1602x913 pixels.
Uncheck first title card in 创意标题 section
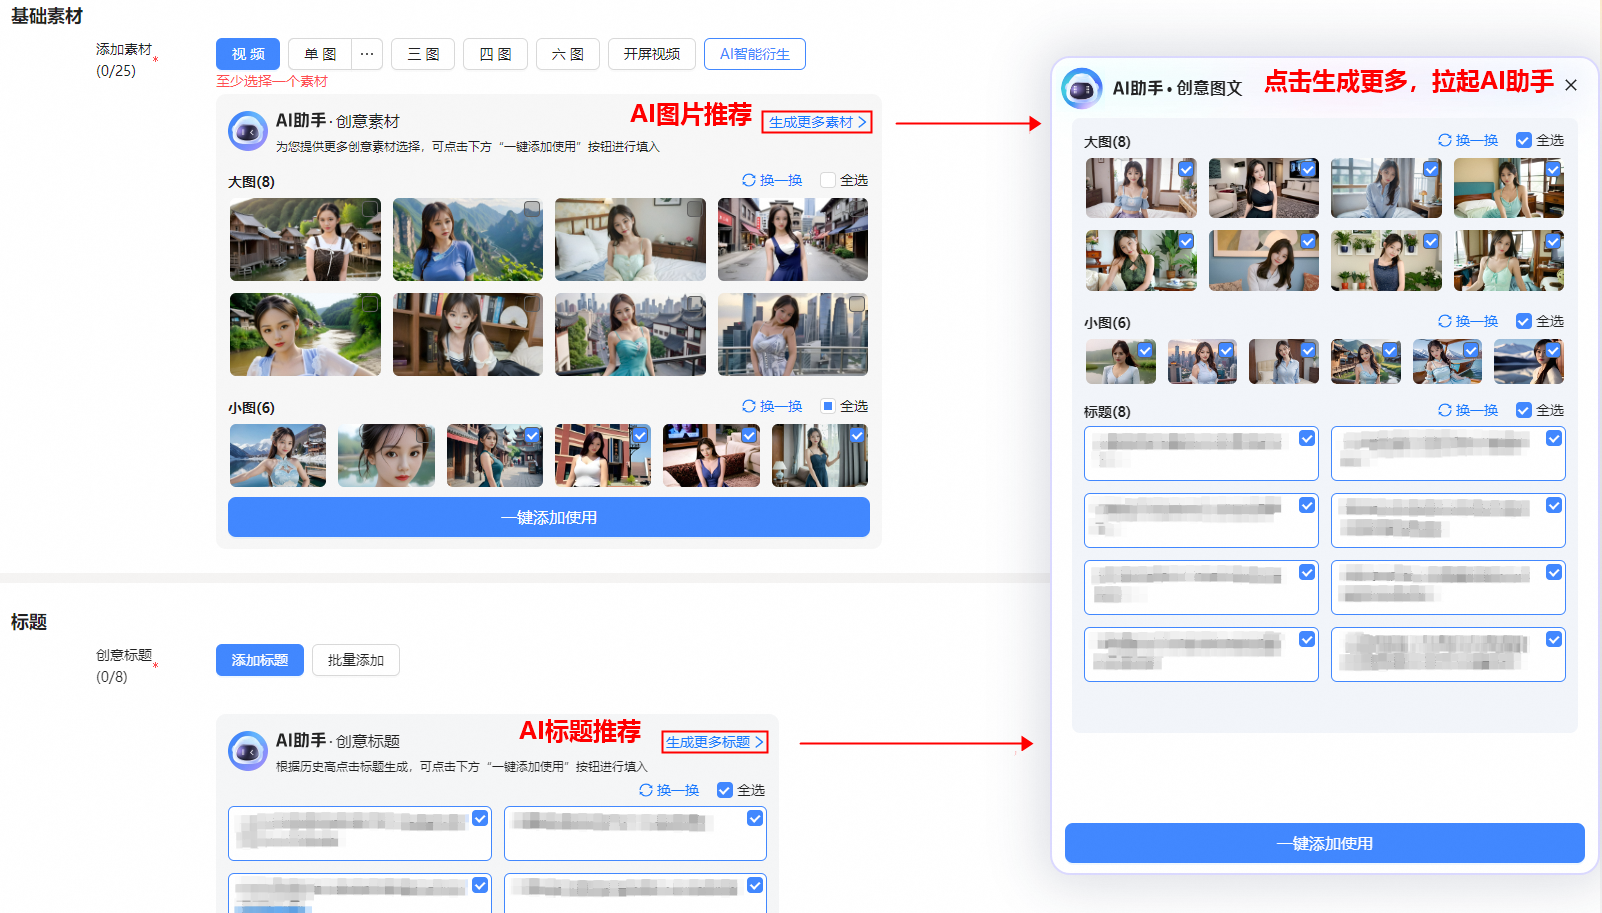point(480,818)
